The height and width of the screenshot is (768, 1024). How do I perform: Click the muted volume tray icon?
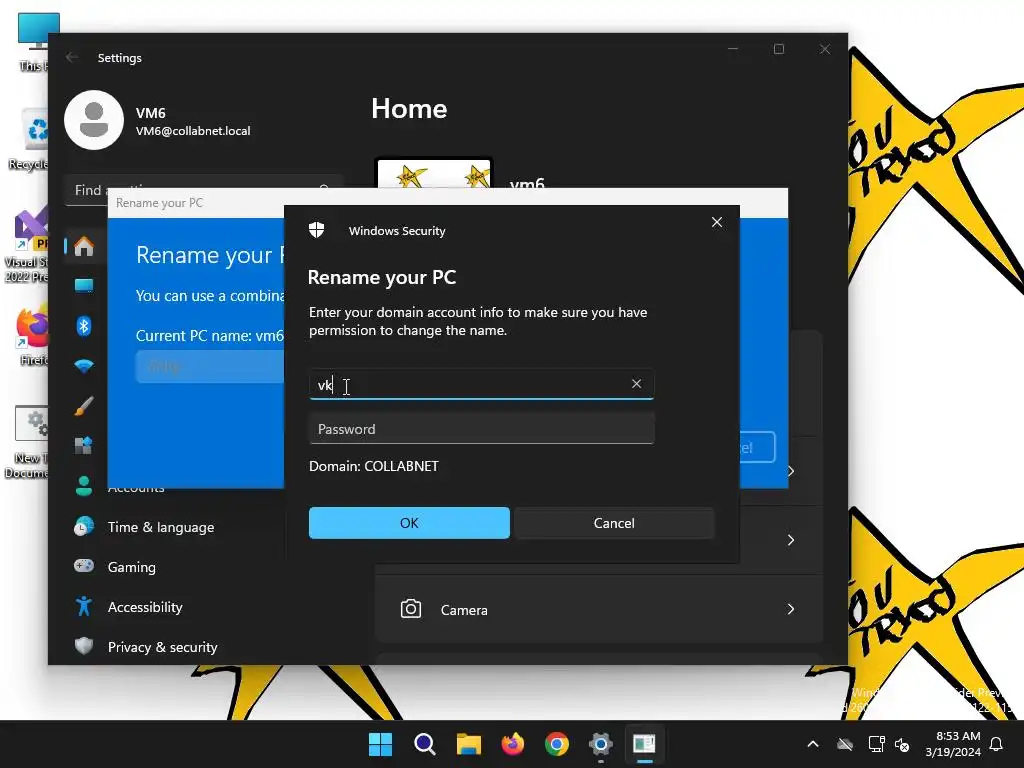[903, 744]
